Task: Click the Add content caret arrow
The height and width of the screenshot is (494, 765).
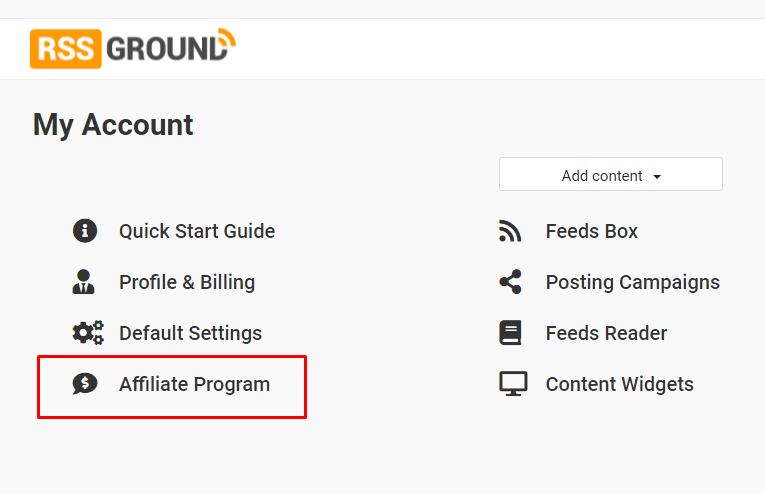Action: 657,177
